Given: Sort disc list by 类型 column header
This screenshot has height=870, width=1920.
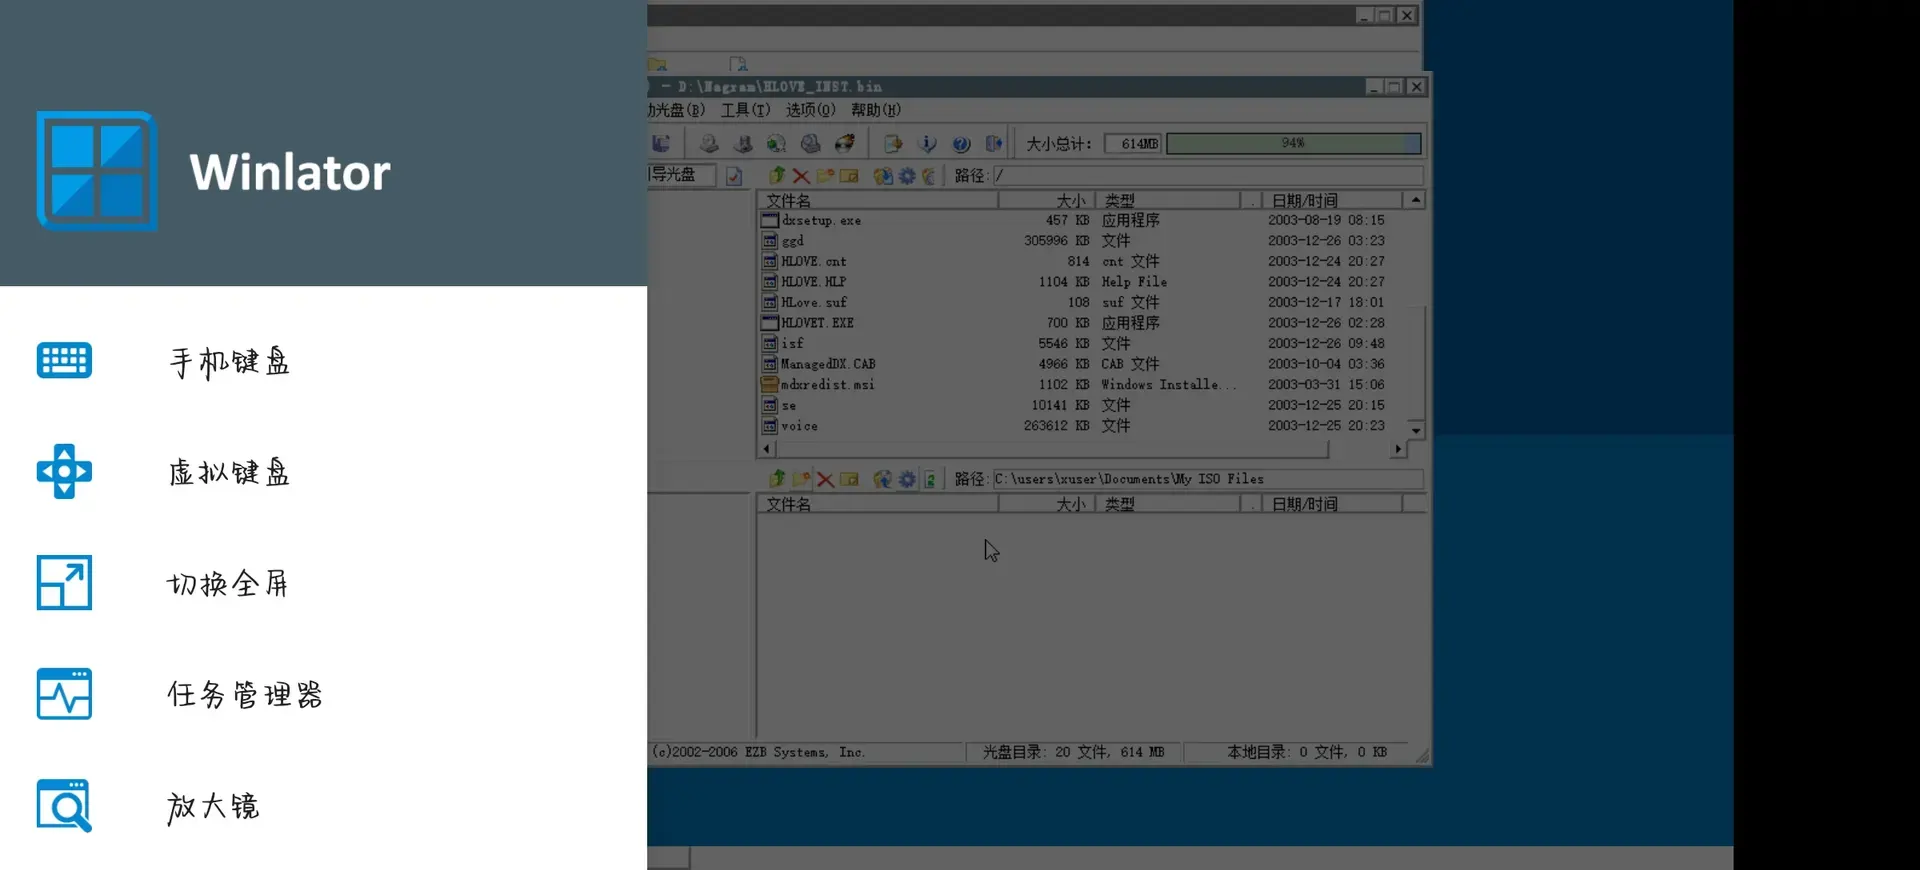Looking at the screenshot, I should pos(1168,201).
